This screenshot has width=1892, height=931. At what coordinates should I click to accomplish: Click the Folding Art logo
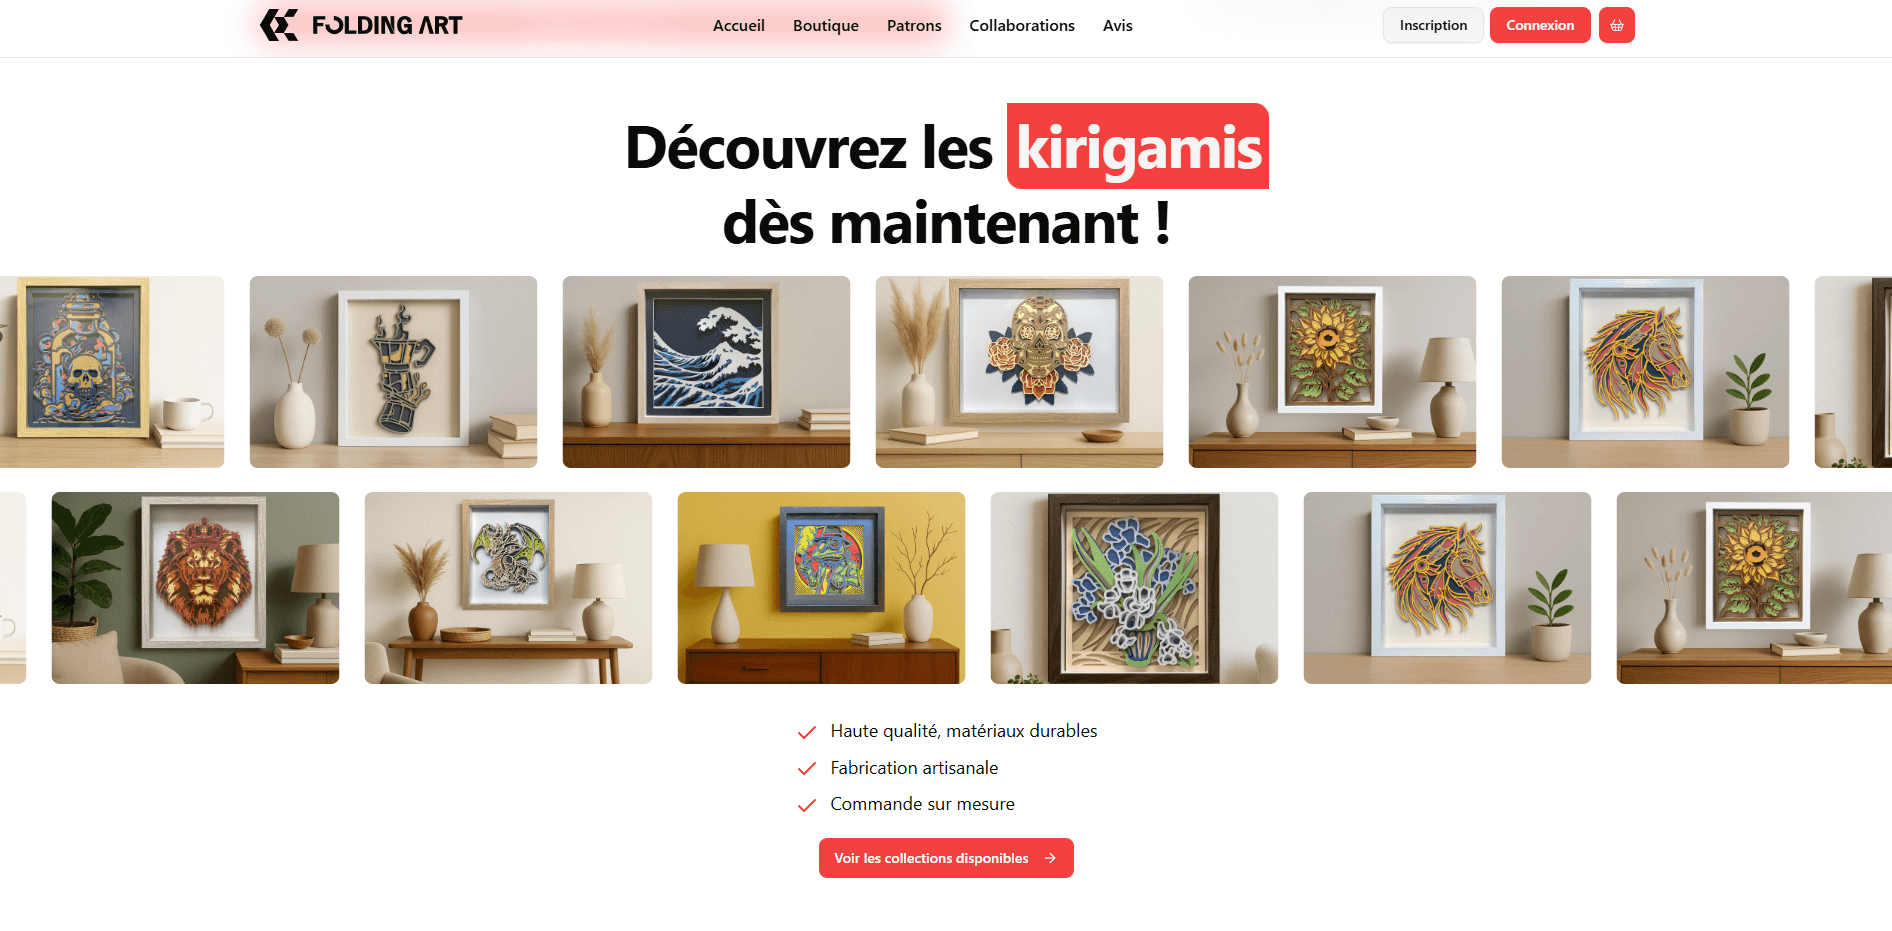[x=361, y=25]
